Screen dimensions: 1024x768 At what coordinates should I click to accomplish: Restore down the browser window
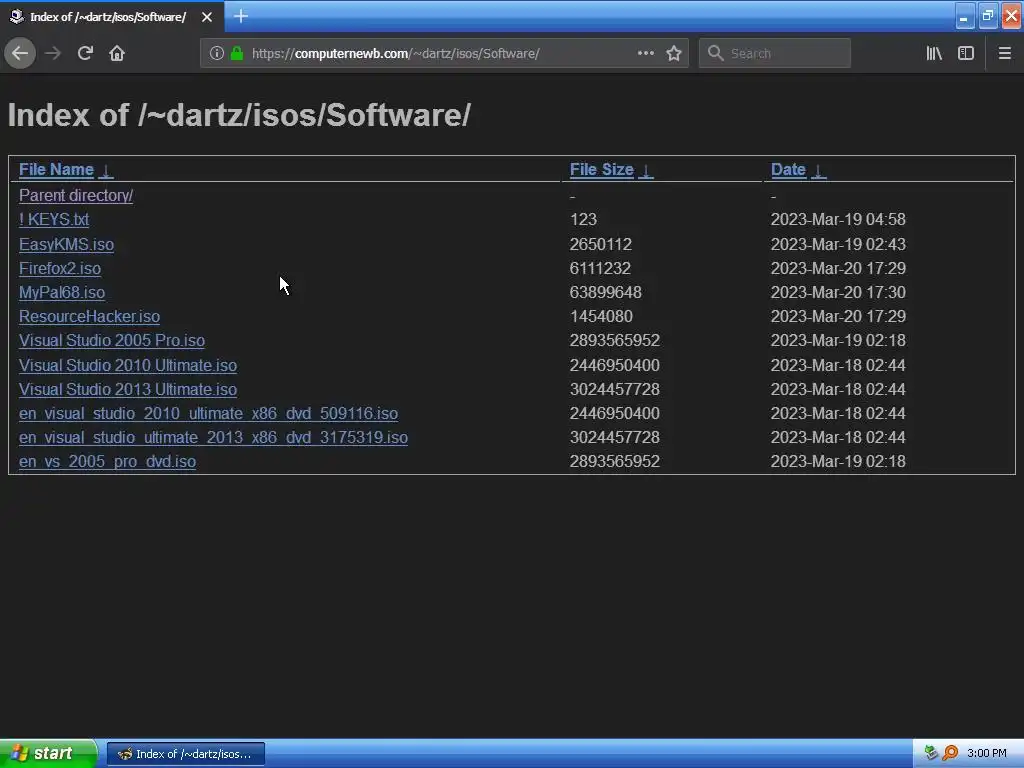click(x=987, y=16)
